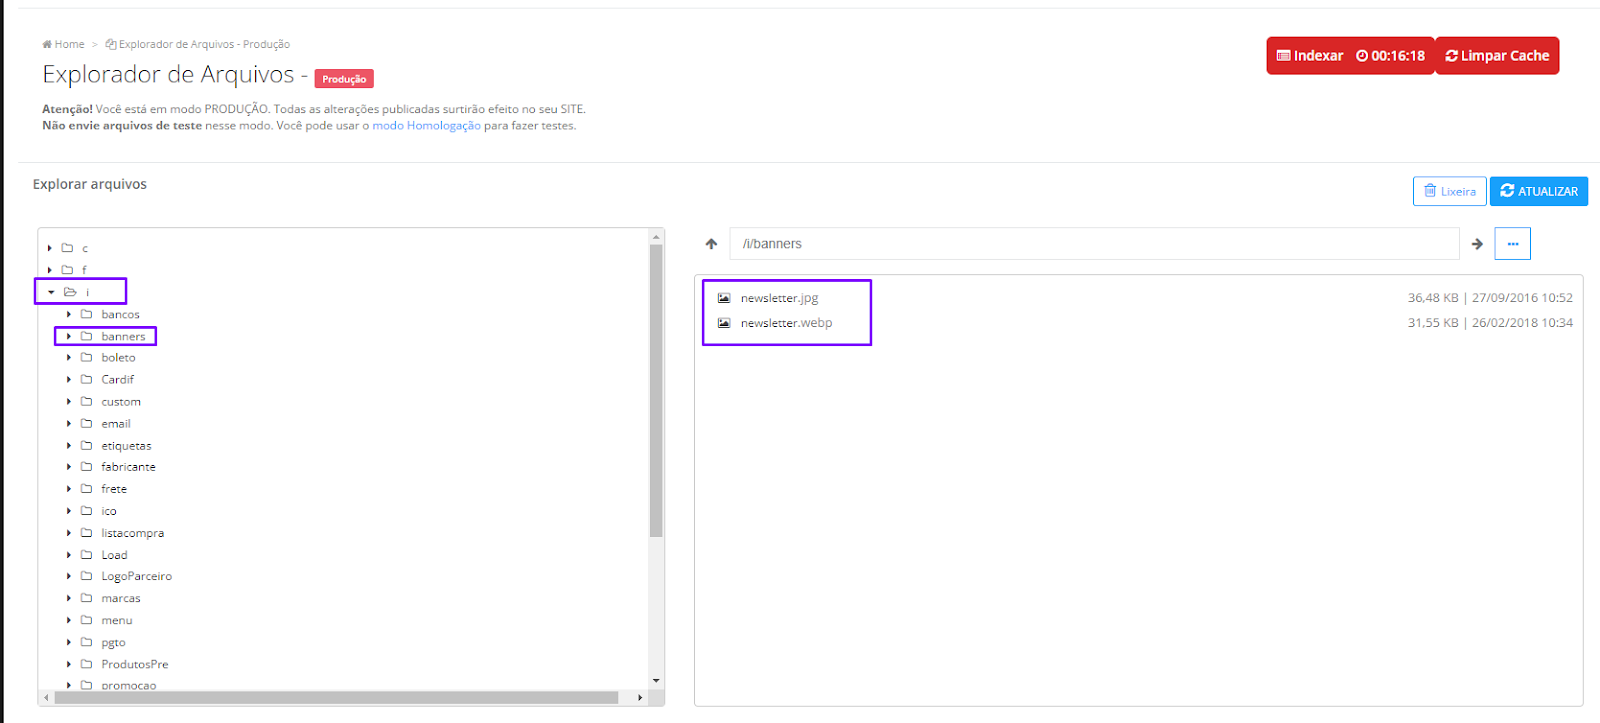The width and height of the screenshot is (1600, 723).
Task: Expand the etiquetas folder arrow
Action: 69,445
